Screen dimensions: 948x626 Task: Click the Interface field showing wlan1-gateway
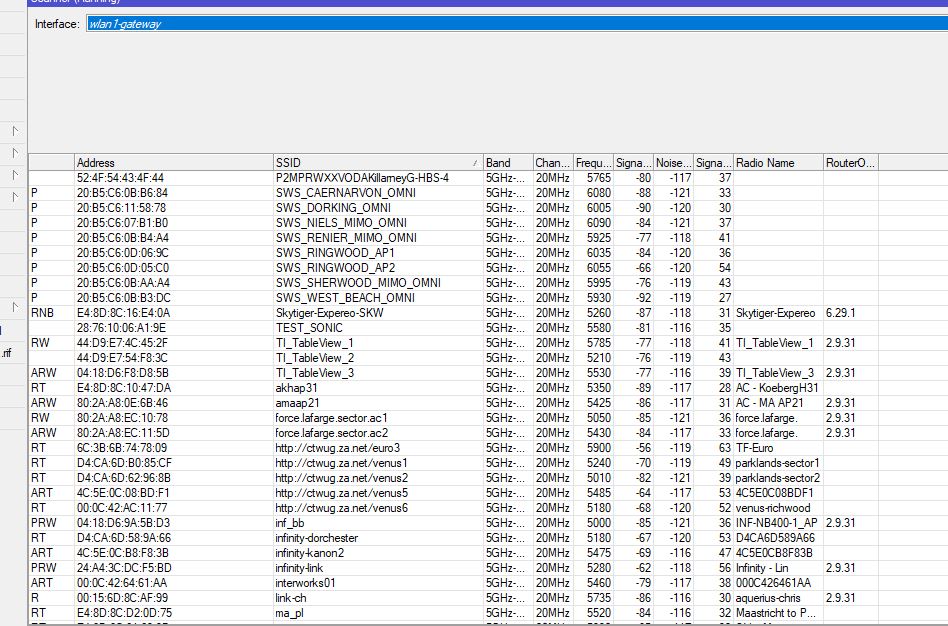point(500,24)
